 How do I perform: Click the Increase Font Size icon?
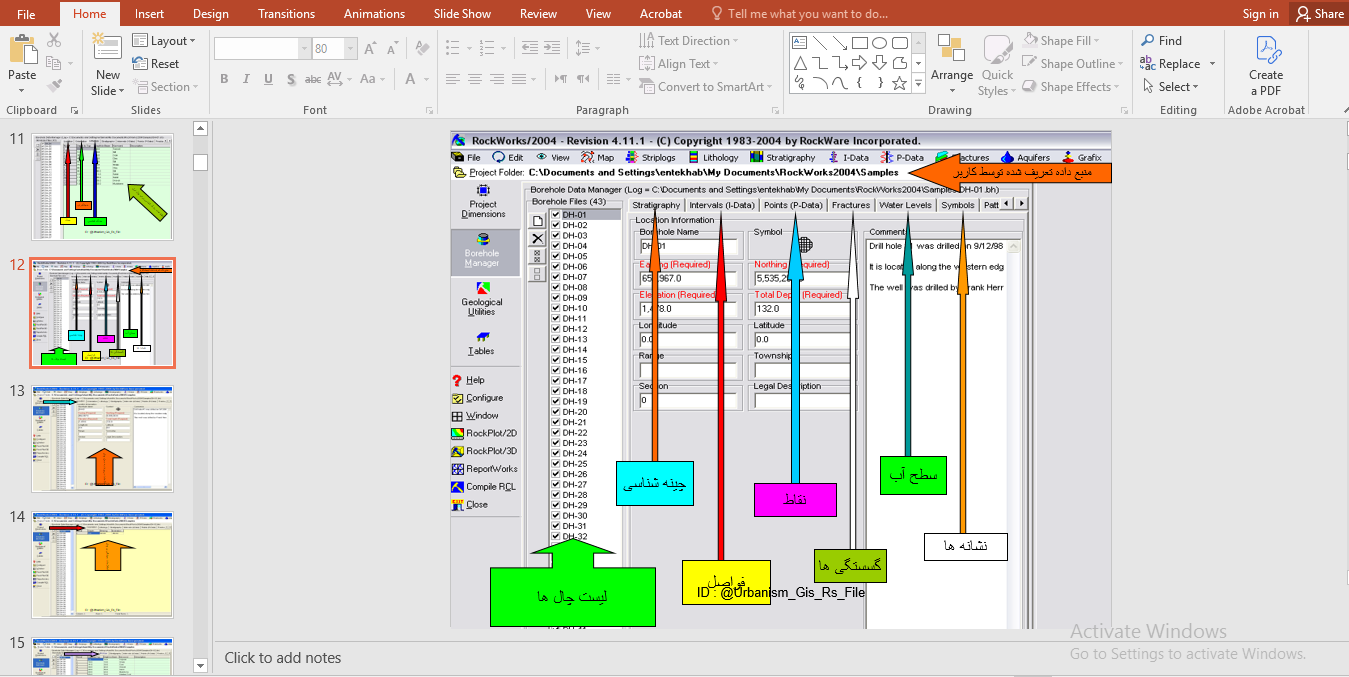tap(370, 48)
